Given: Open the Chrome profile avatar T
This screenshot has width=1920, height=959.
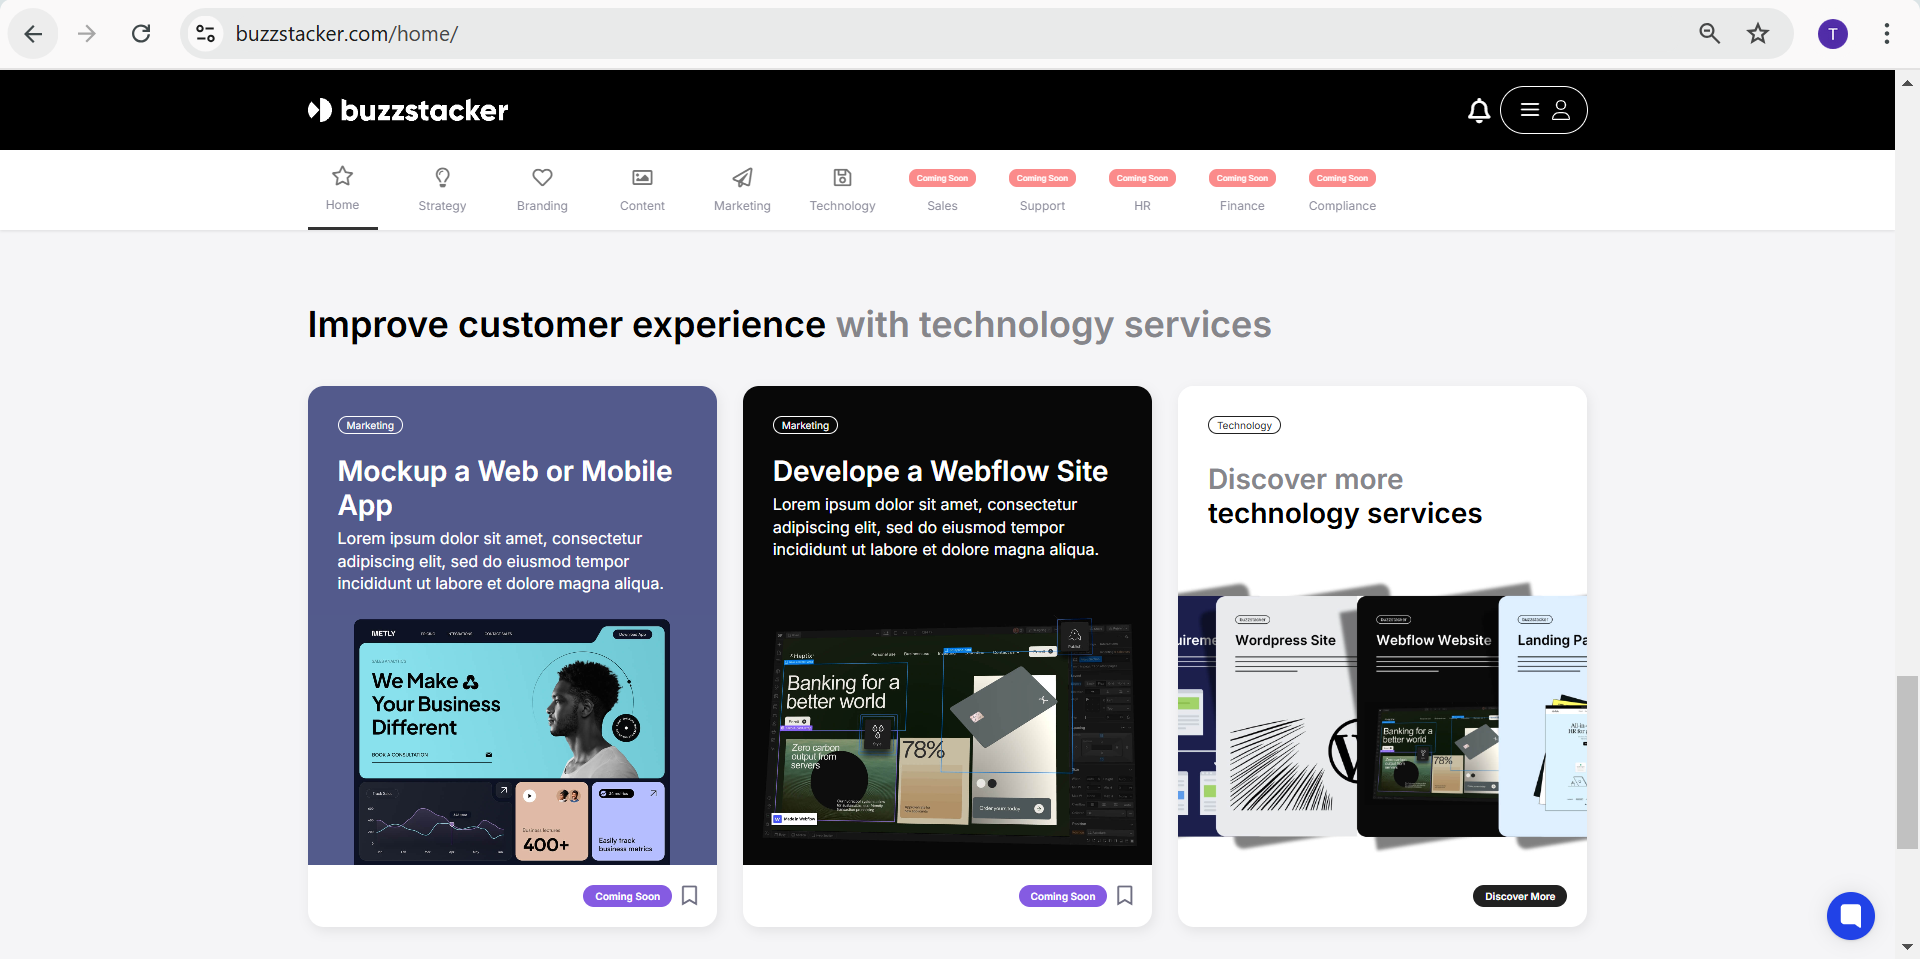Looking at the screenshot, I should [1833, 34].
